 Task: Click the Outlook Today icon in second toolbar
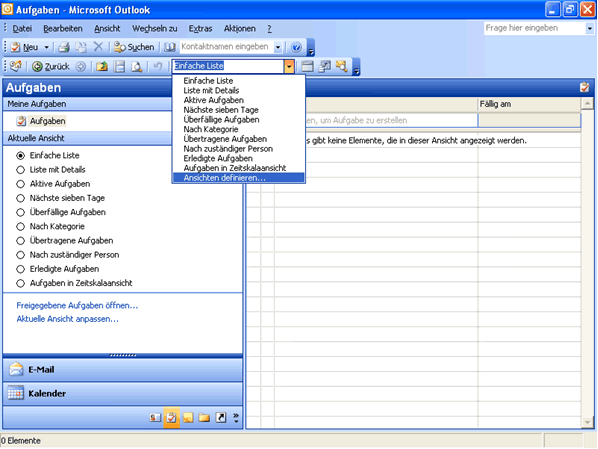point(16,66)
